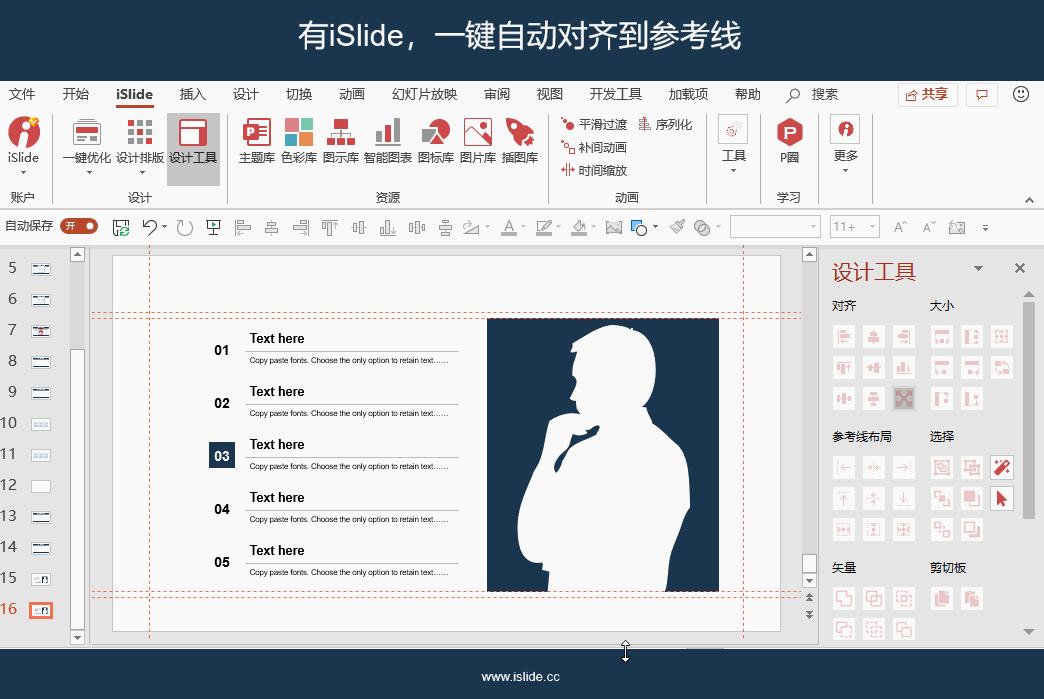Toggle the 自动保存 autosave switch
This screenshot has height=699, width=1044.
pyautogui.click(x=79, y=226)
